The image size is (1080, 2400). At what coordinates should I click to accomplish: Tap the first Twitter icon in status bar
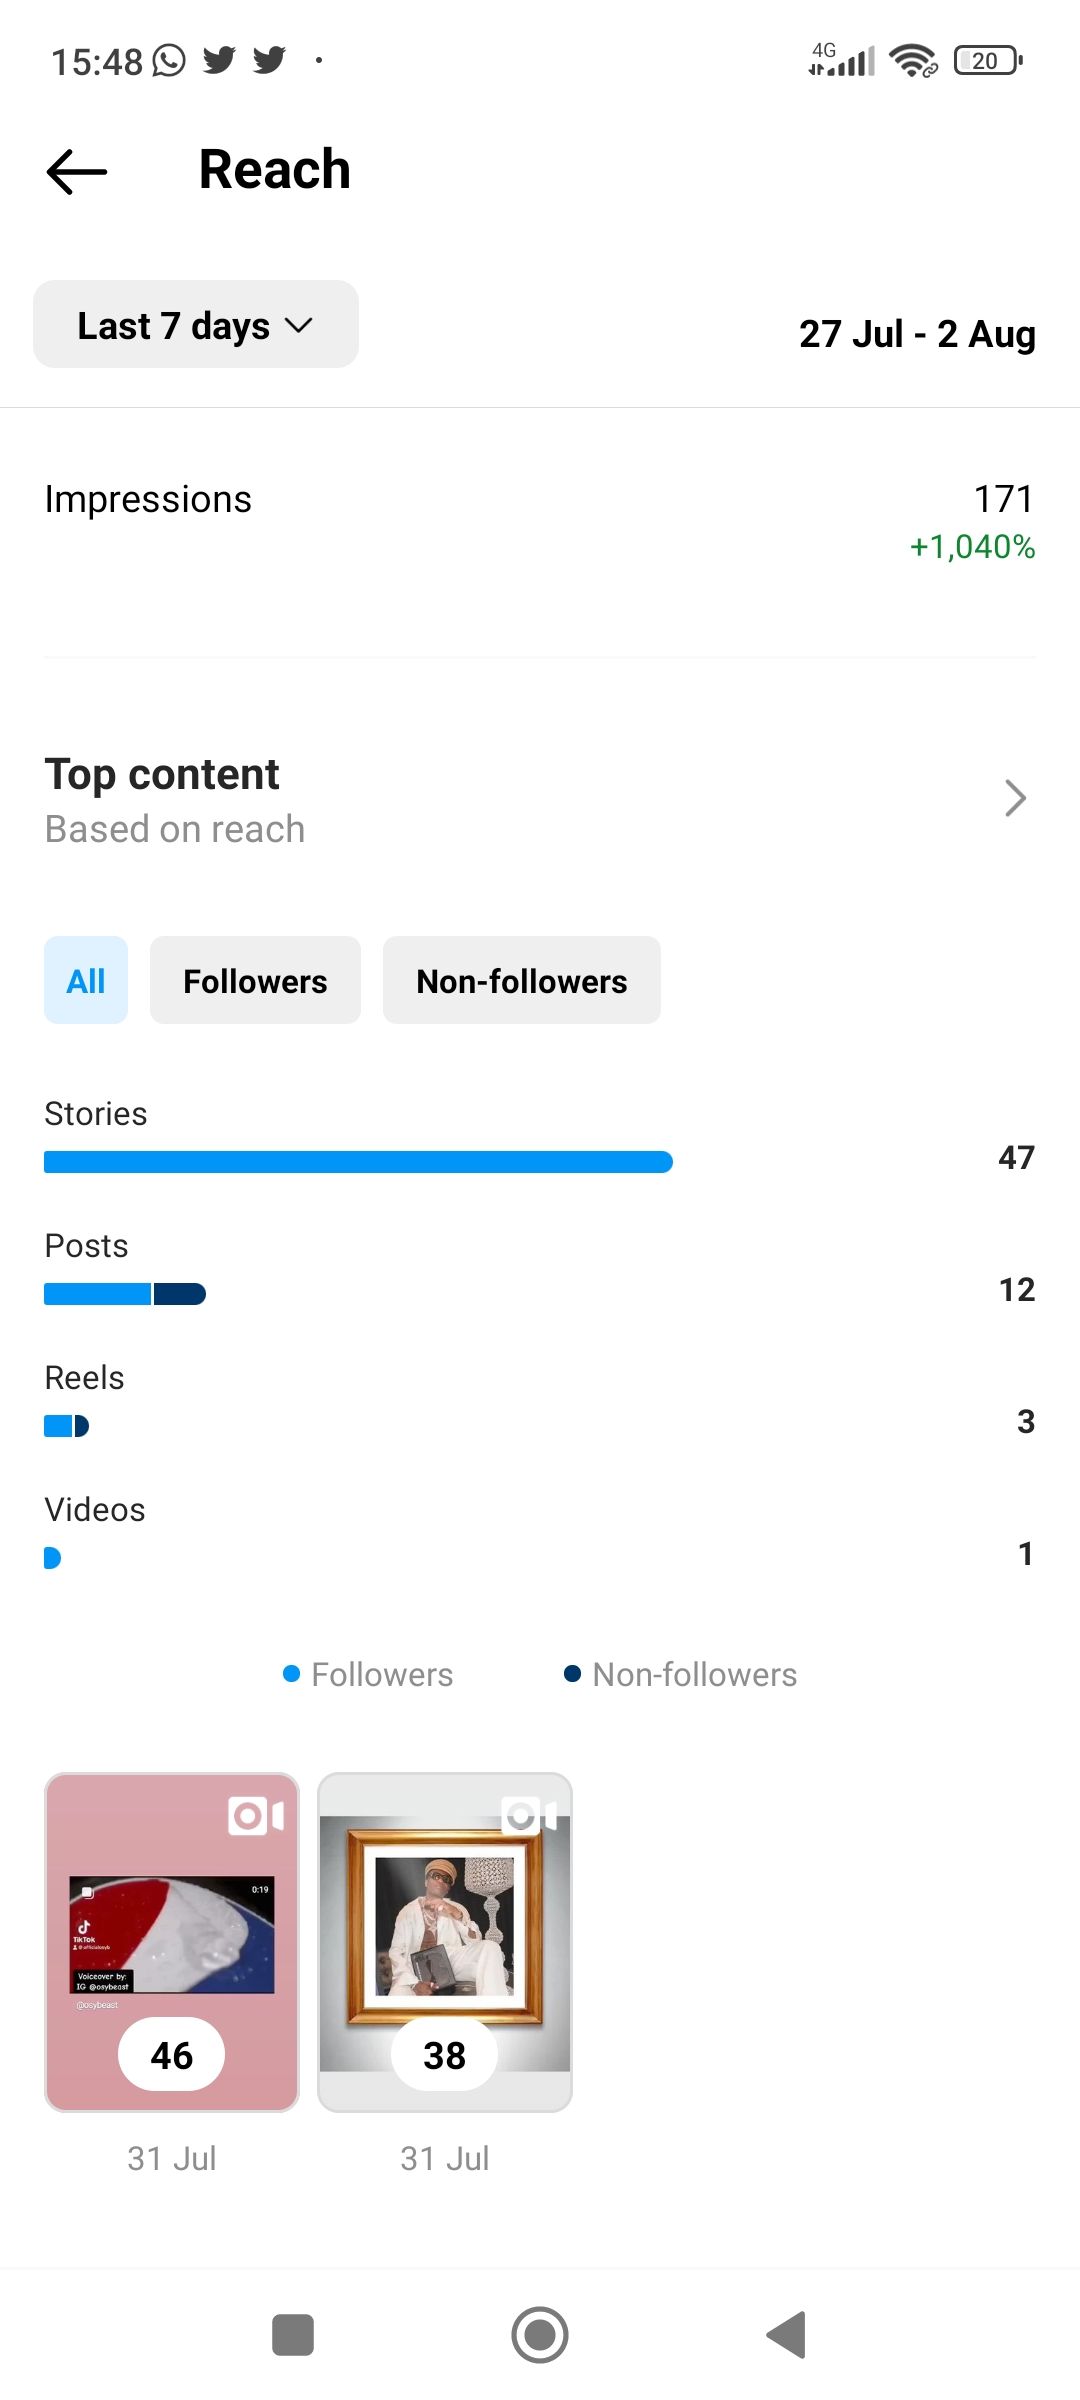pos(220,60)
